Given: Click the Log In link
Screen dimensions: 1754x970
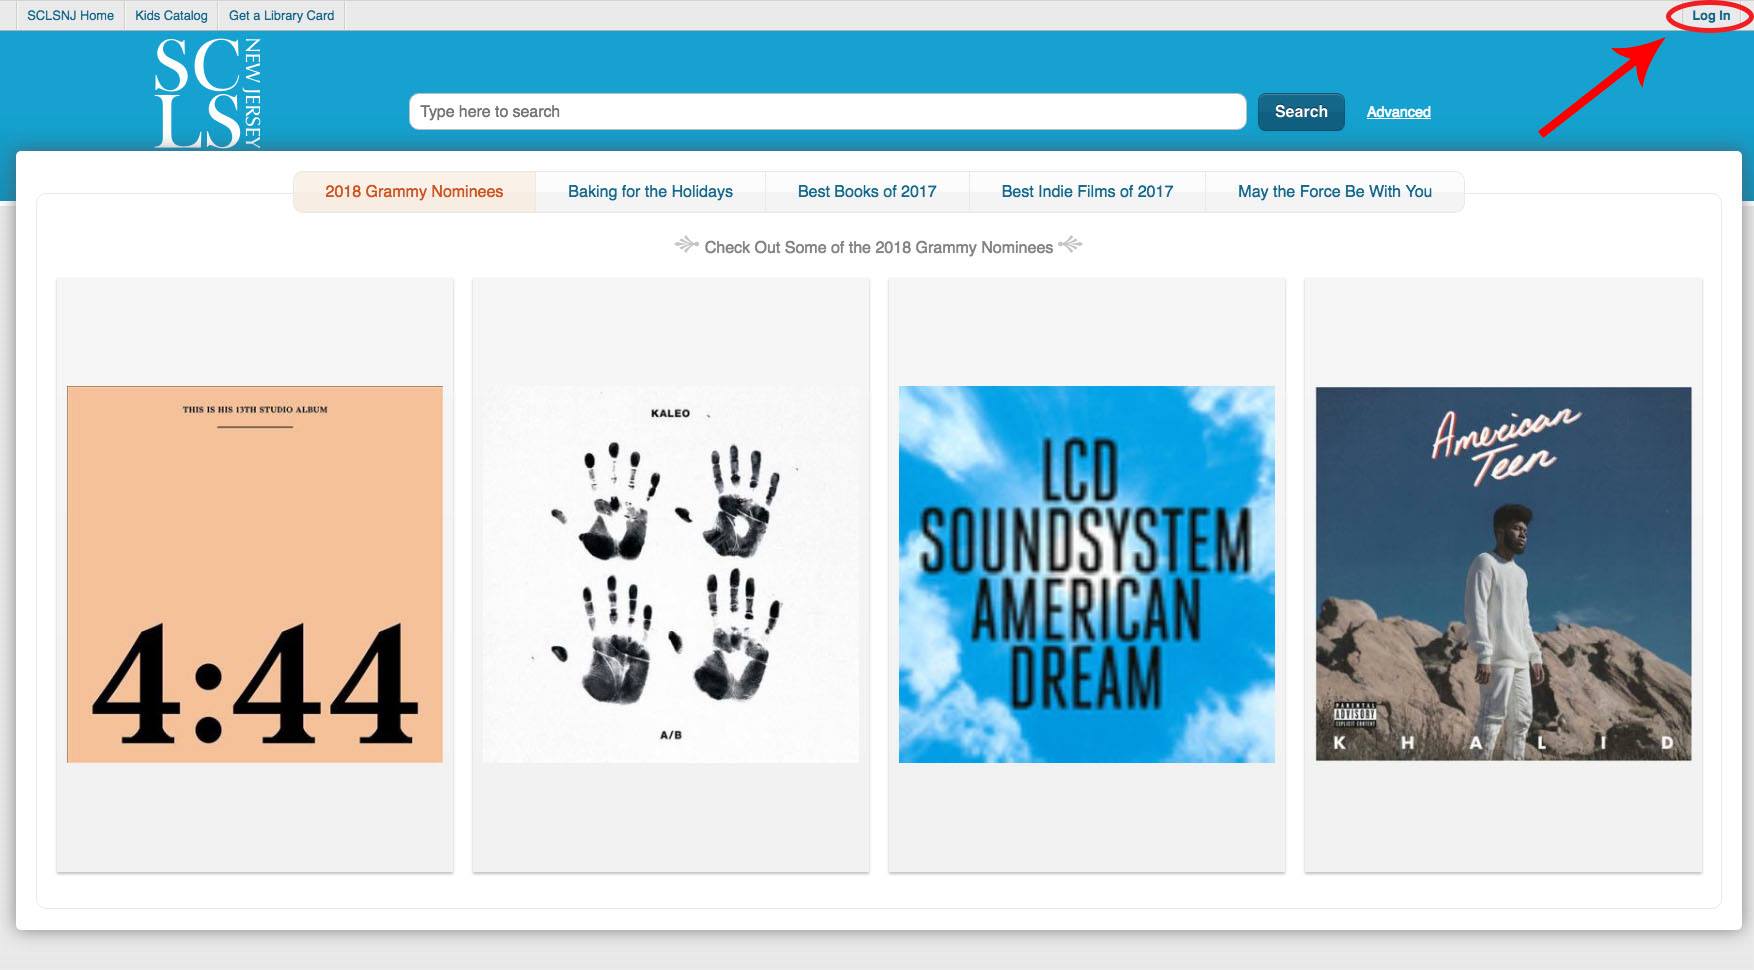Looking at the screenshot, I should coord(1711,16).
